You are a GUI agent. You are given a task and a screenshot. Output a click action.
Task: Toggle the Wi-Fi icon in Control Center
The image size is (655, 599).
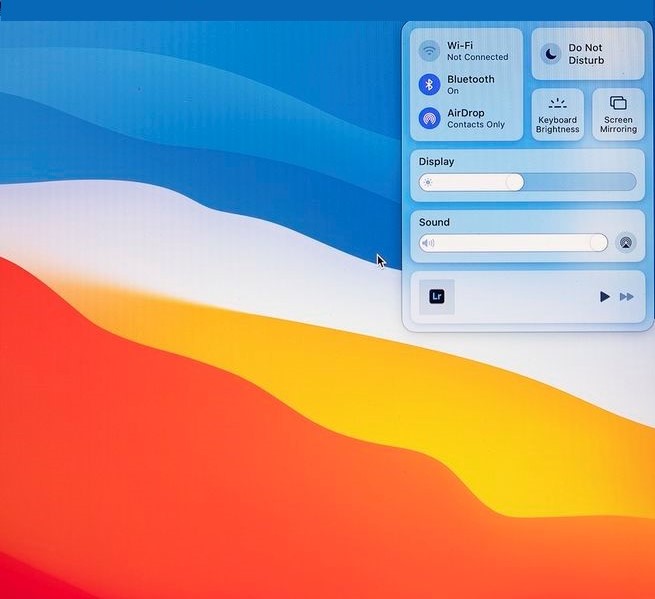click(x=429, y=51)
